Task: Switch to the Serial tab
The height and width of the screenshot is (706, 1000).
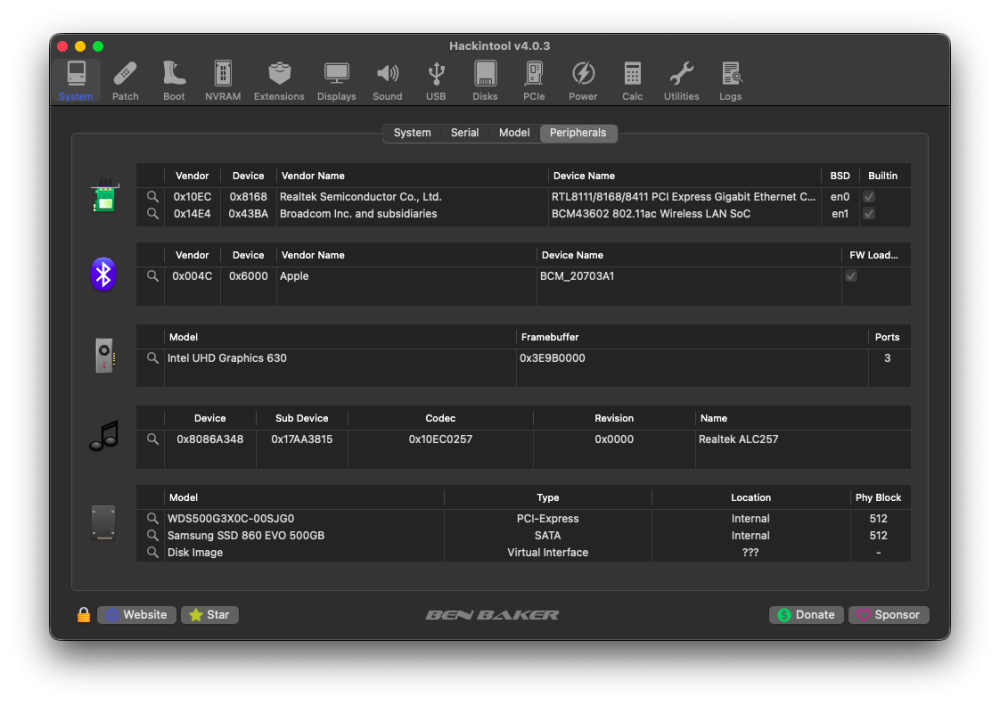Action: click(x=464, y=133)
